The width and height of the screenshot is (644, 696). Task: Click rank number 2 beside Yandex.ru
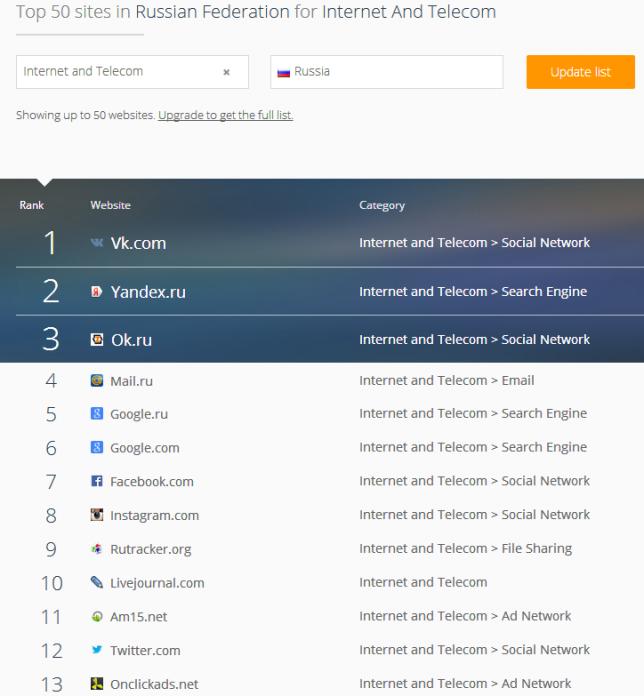pos(51,292)
